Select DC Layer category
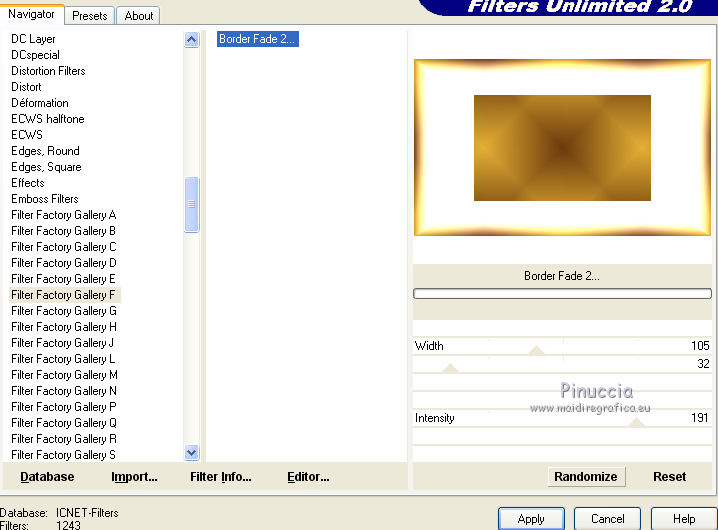Image resolution: width=718 pixels, height=530 pixels. 33,39
